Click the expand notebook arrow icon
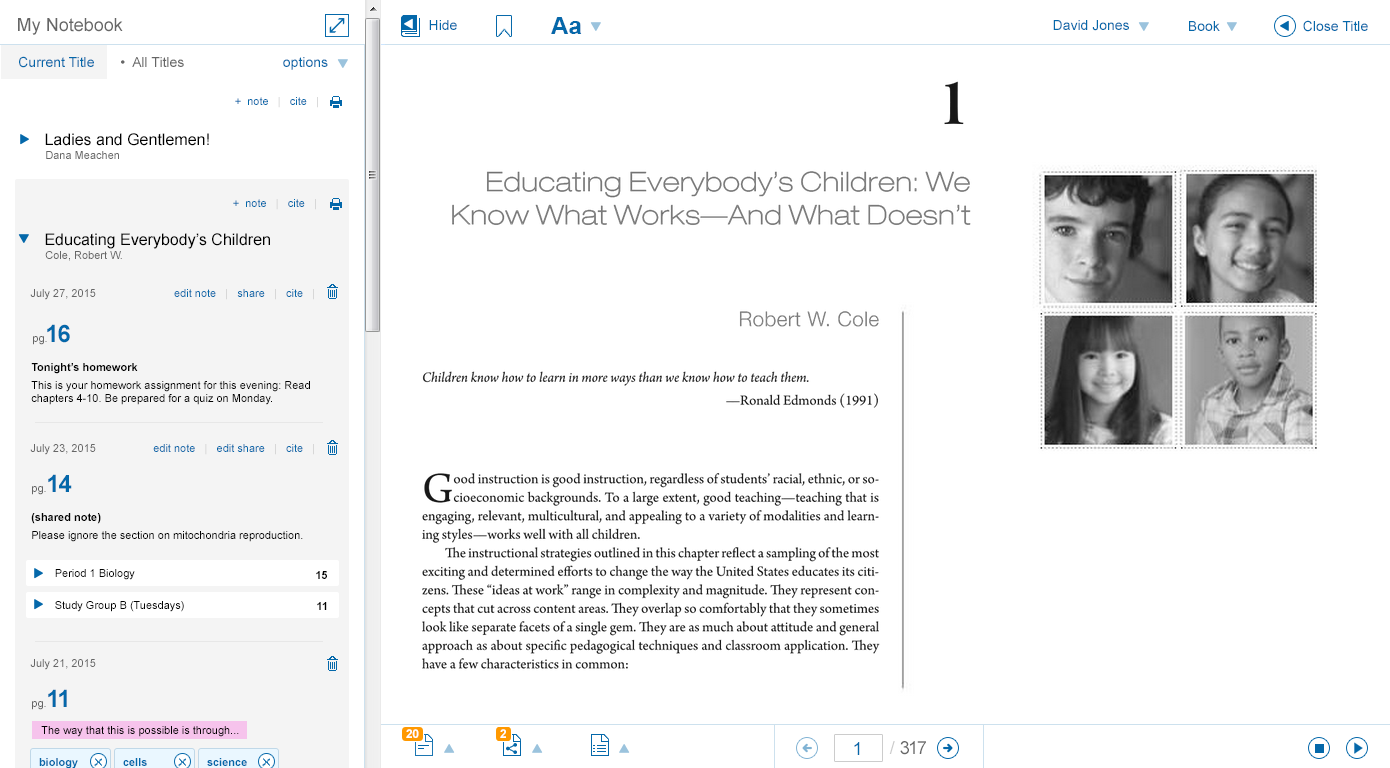This screenshot has width=1390, height=768. [x=336, y=24]
